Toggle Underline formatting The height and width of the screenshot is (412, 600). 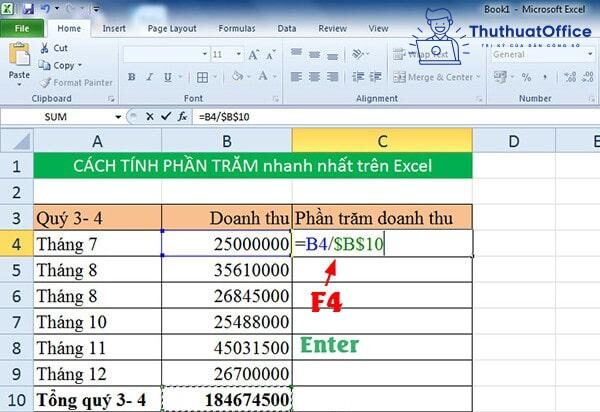coord(168,77)
